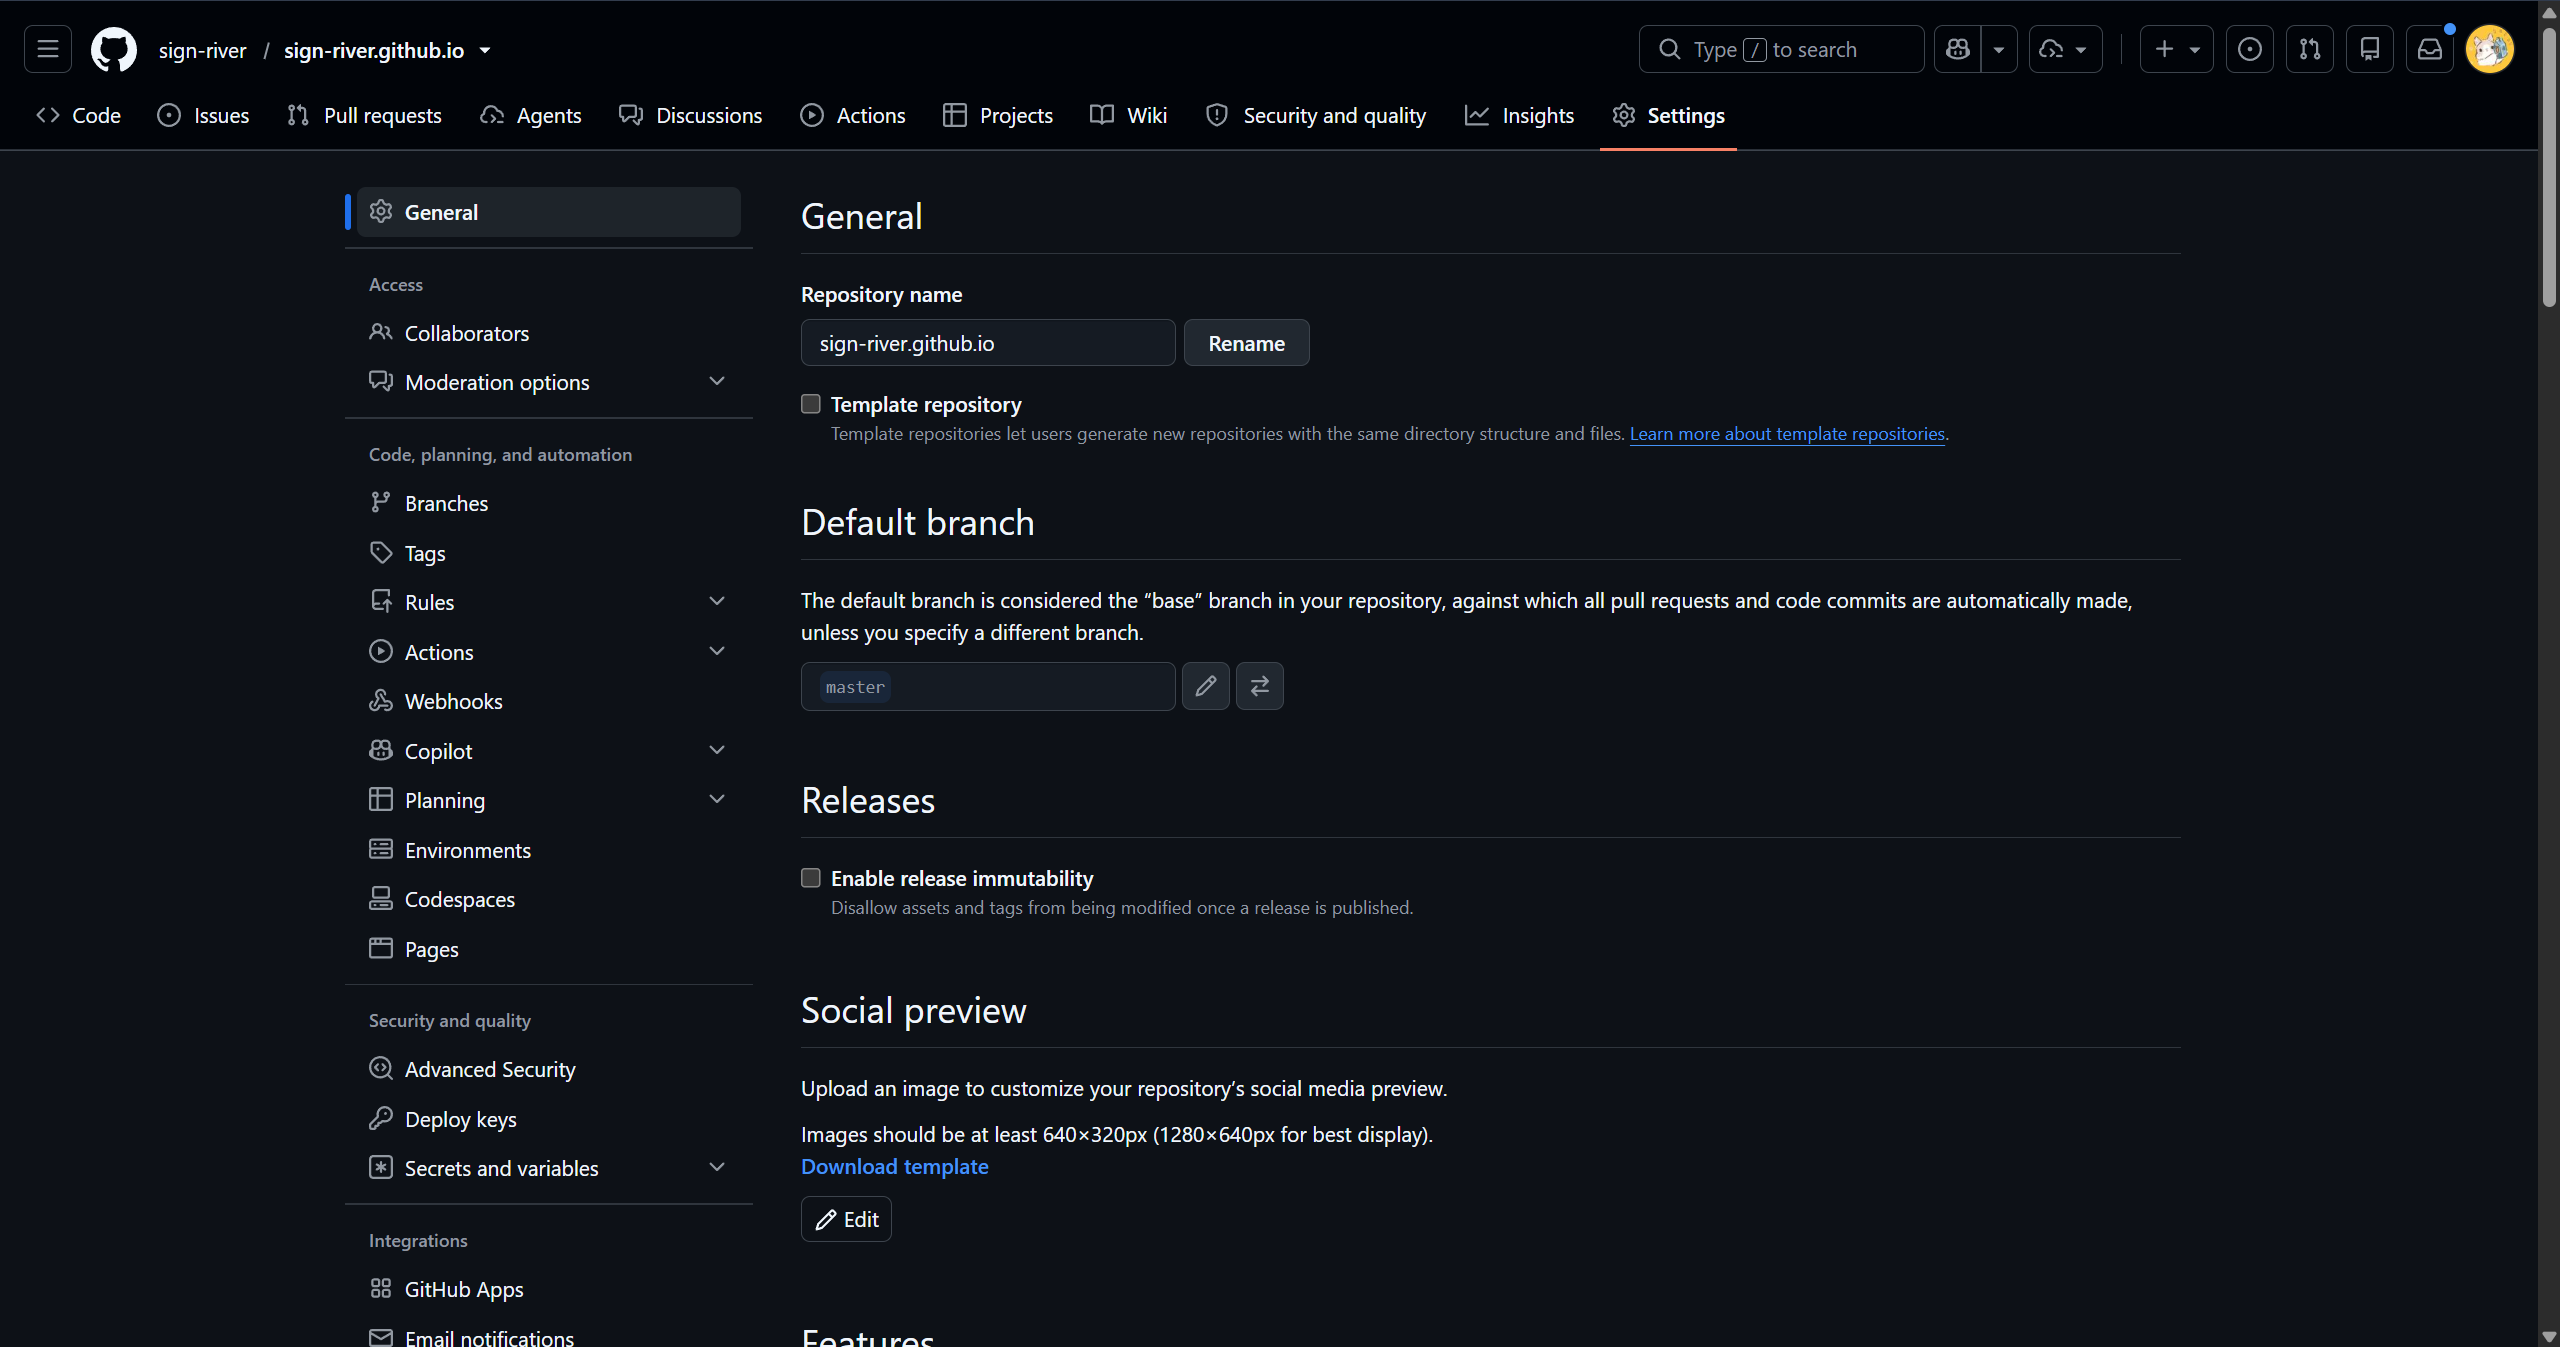Open Email notifications in the sidebar

coord(549,1337)
